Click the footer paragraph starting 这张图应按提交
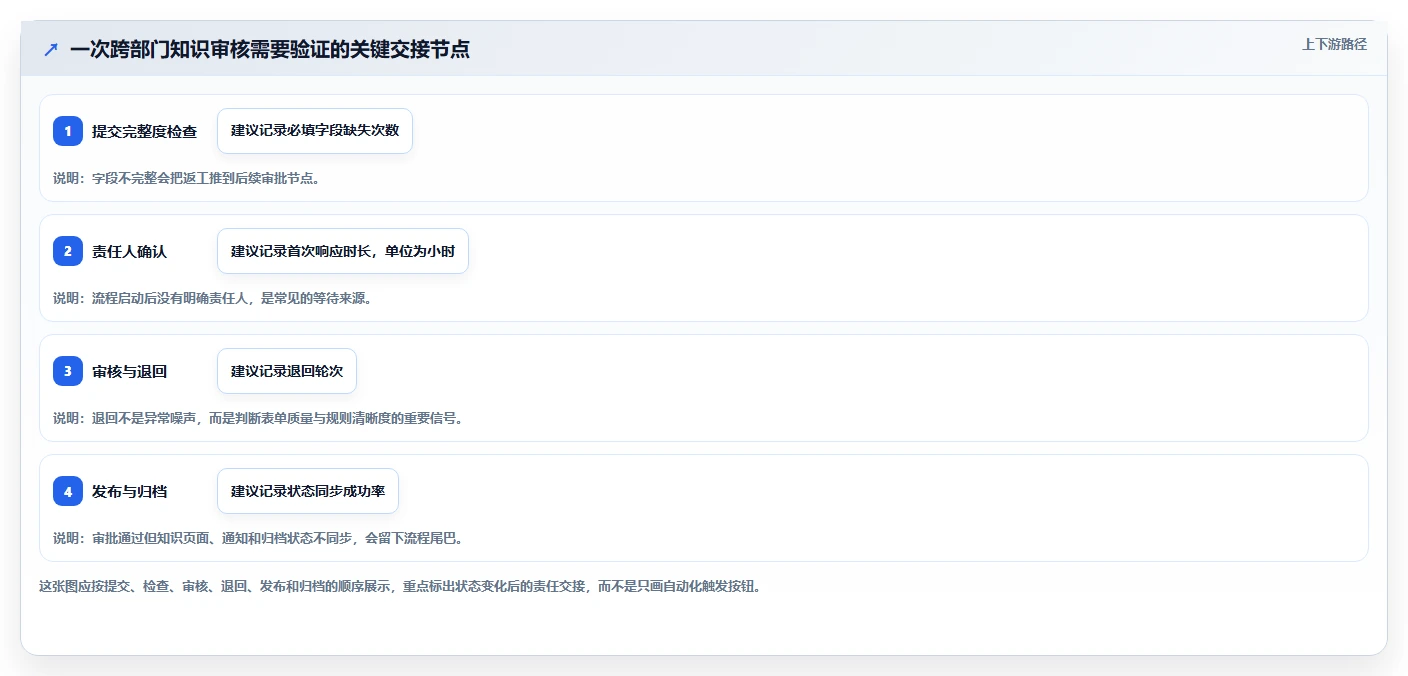The width and height of the screenshot is (1408, 676). [x=400, y=586]
